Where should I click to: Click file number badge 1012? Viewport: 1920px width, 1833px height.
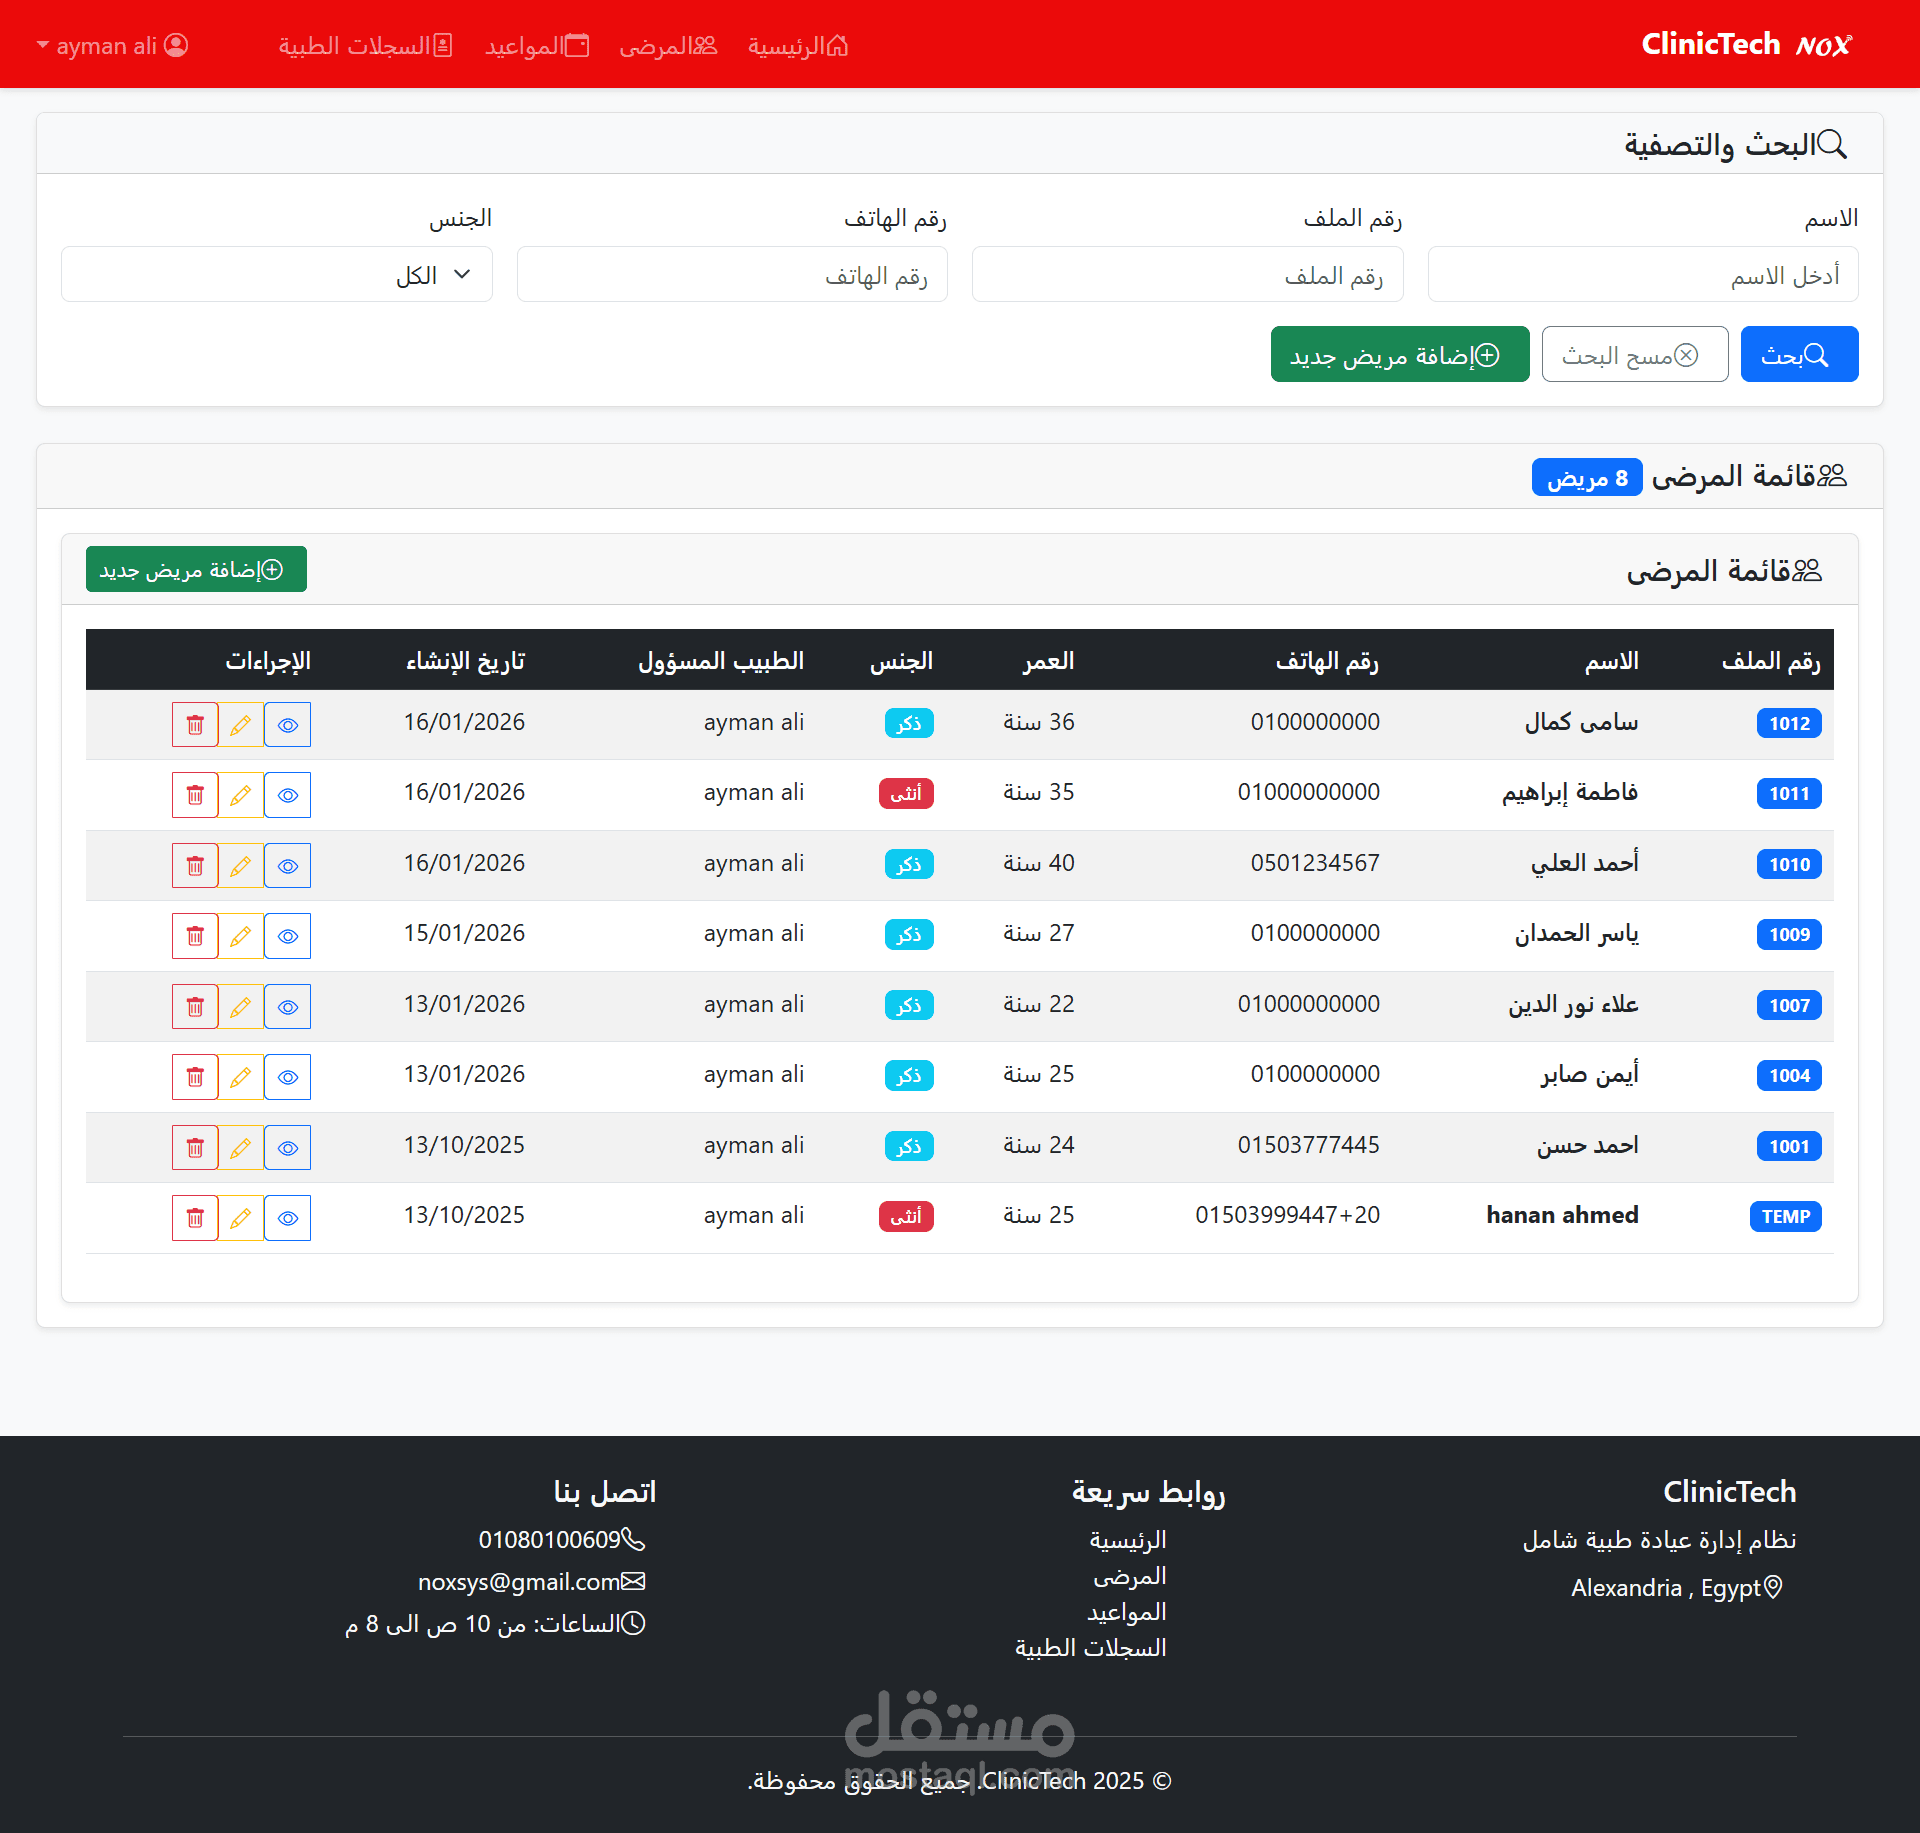1788,724
